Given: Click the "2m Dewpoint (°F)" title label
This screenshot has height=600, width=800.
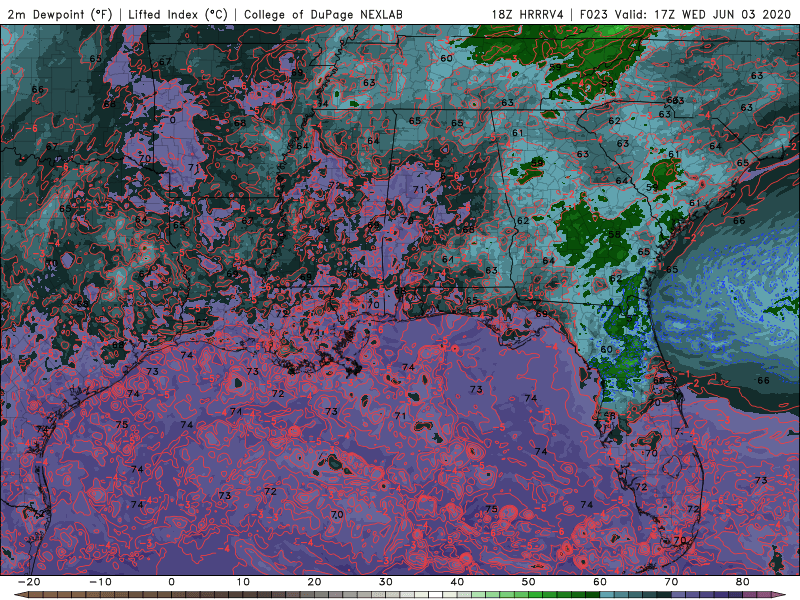Looking at the screenshot, I should [x=59, y=14].
